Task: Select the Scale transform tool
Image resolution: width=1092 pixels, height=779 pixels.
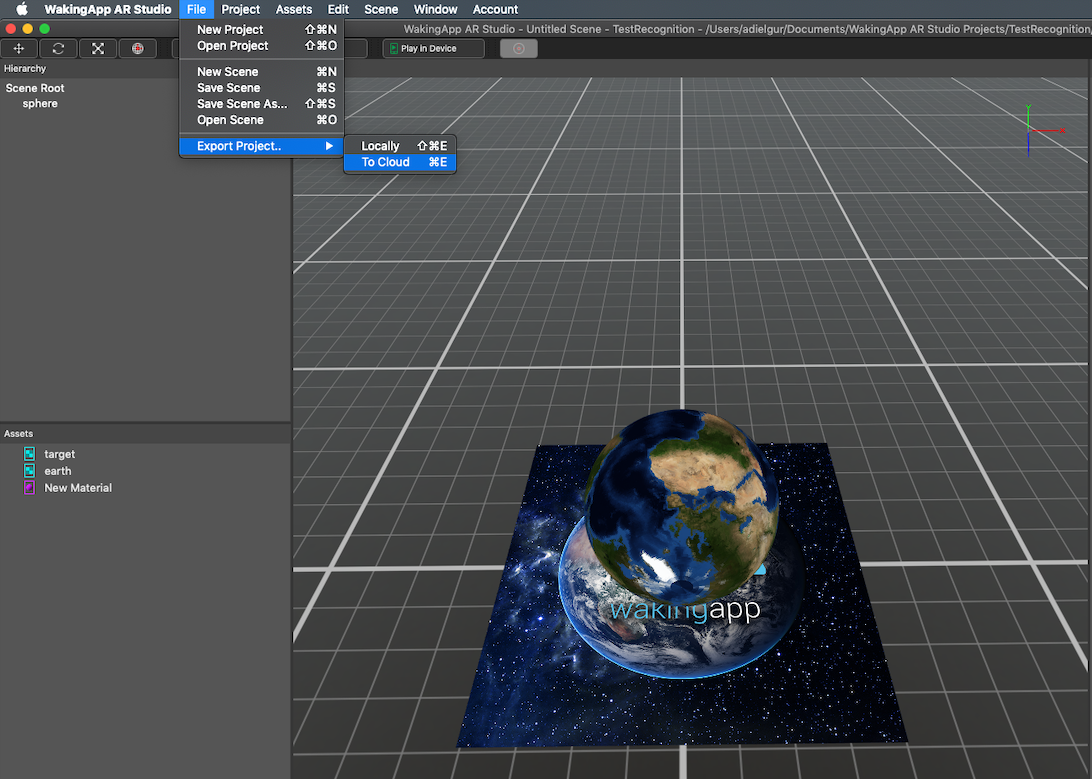Action: pyautogui.click(x=98, y=48)
